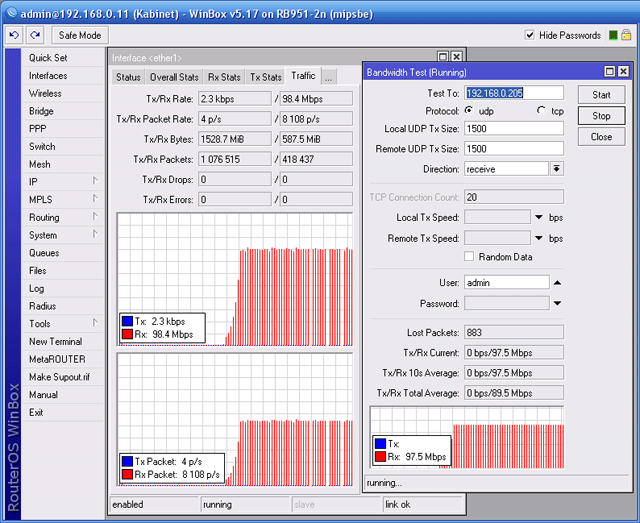
Task: Toggle Hide Passwords checkbox
Action: pyautogui.click(x=529, y=35)
